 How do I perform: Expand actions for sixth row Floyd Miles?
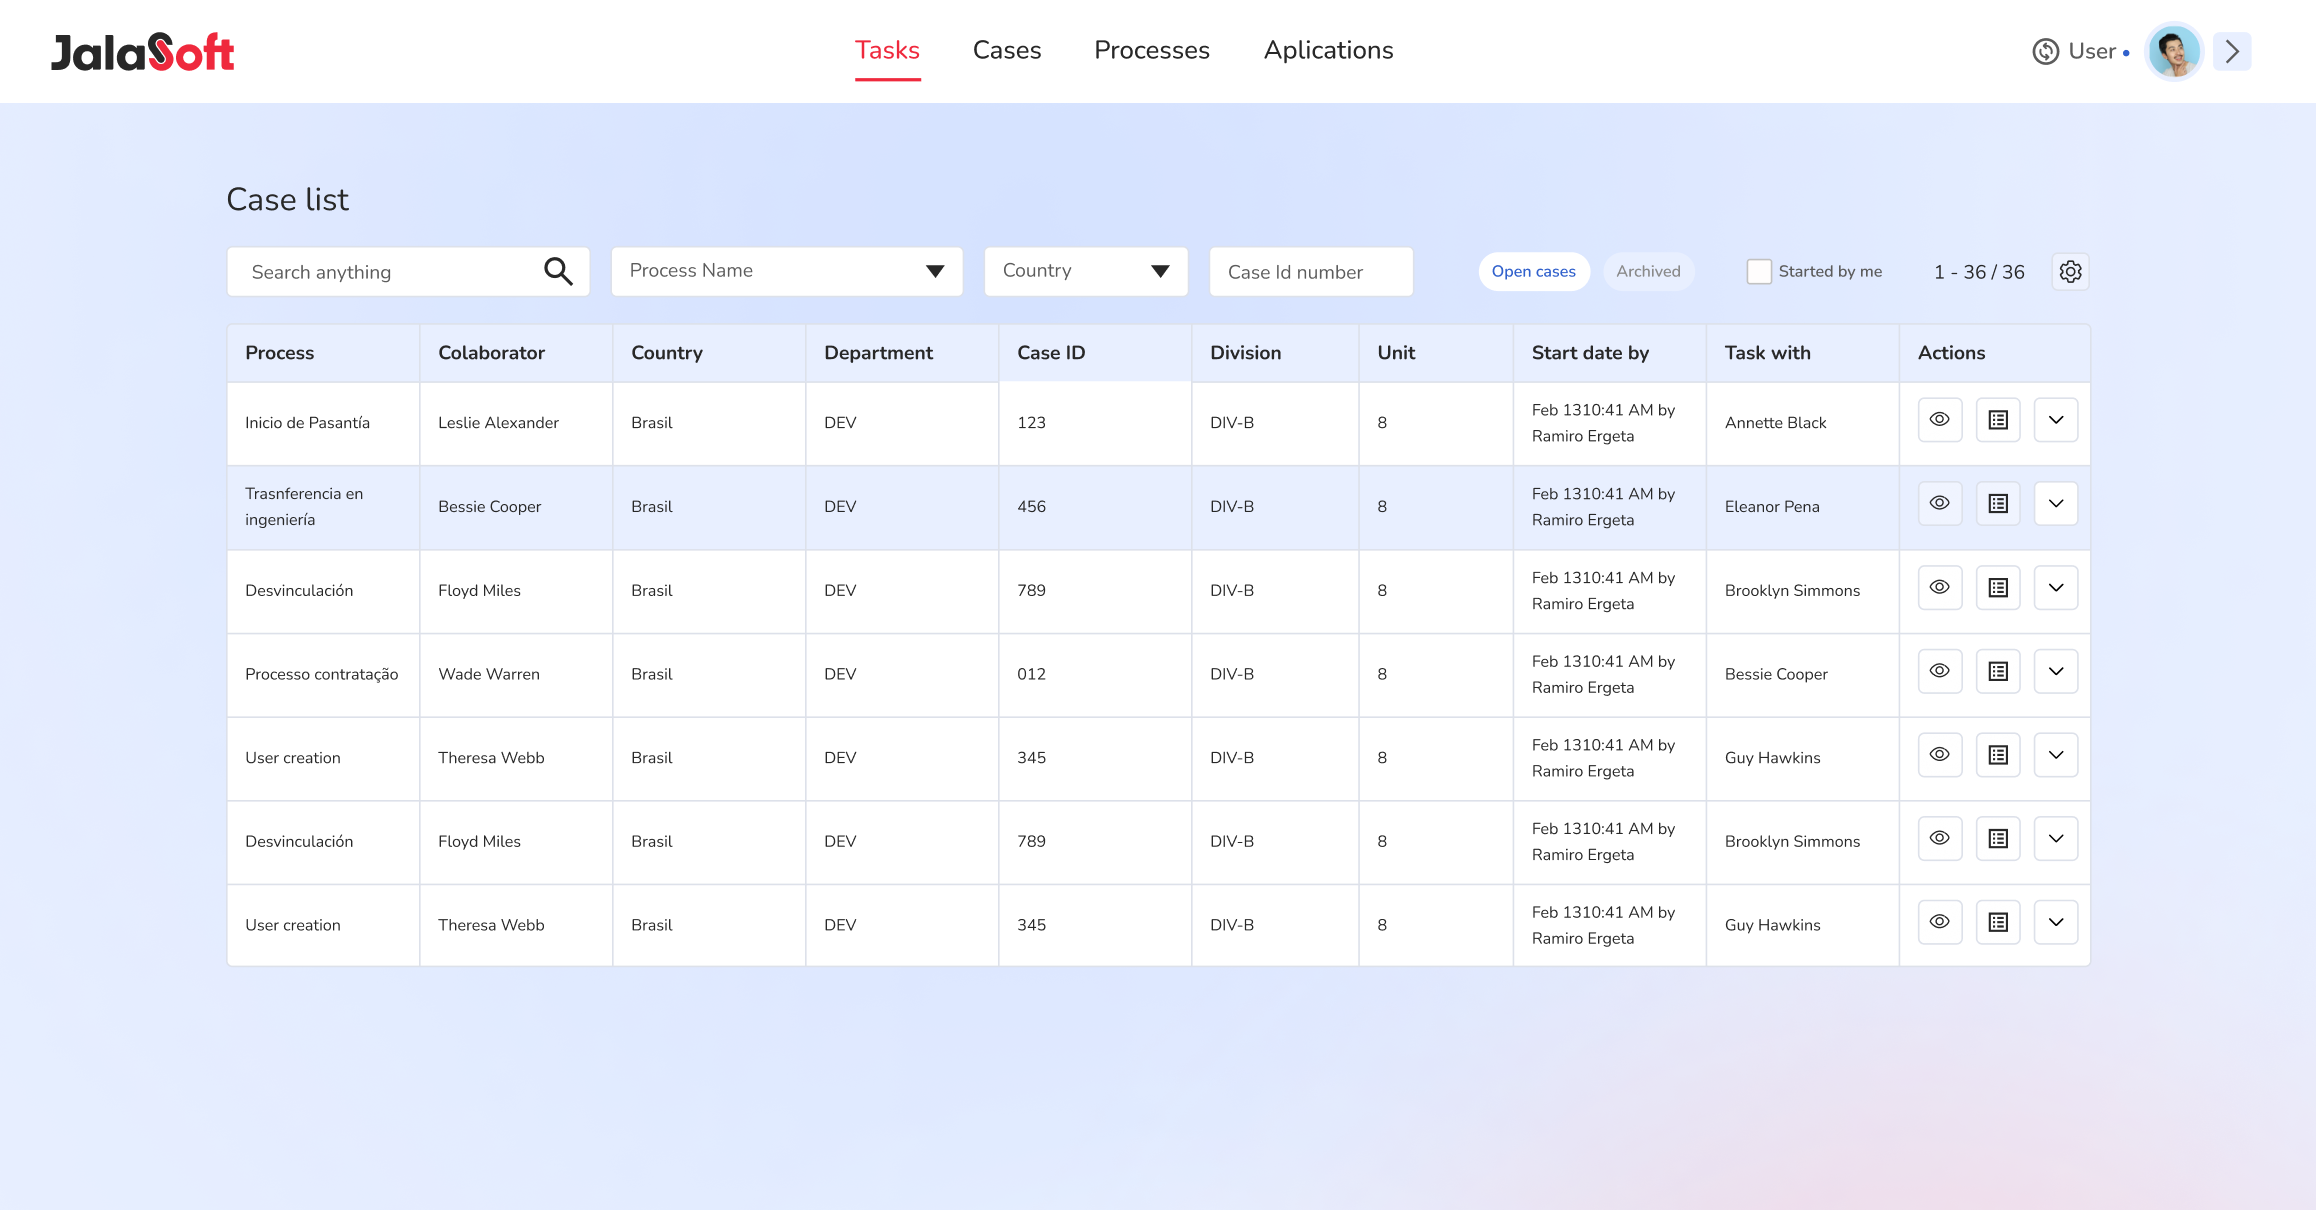2056,839
